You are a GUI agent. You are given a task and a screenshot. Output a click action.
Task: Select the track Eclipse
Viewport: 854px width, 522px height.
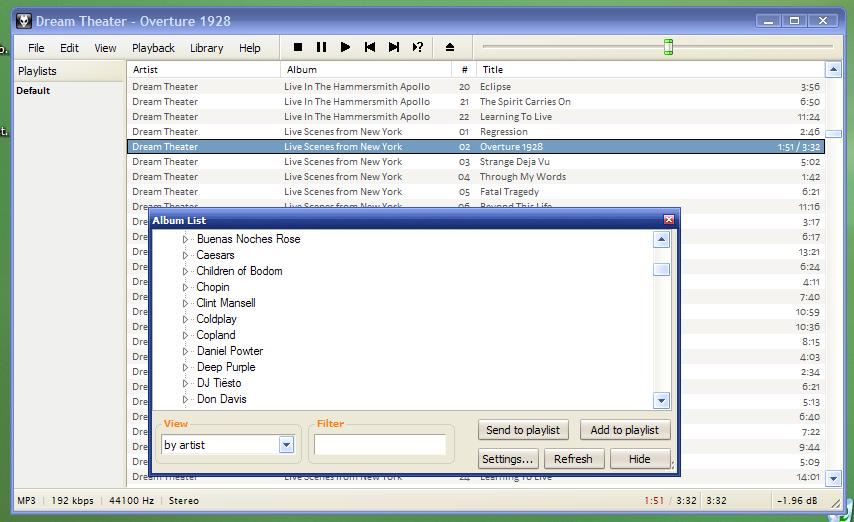point(475,87)
